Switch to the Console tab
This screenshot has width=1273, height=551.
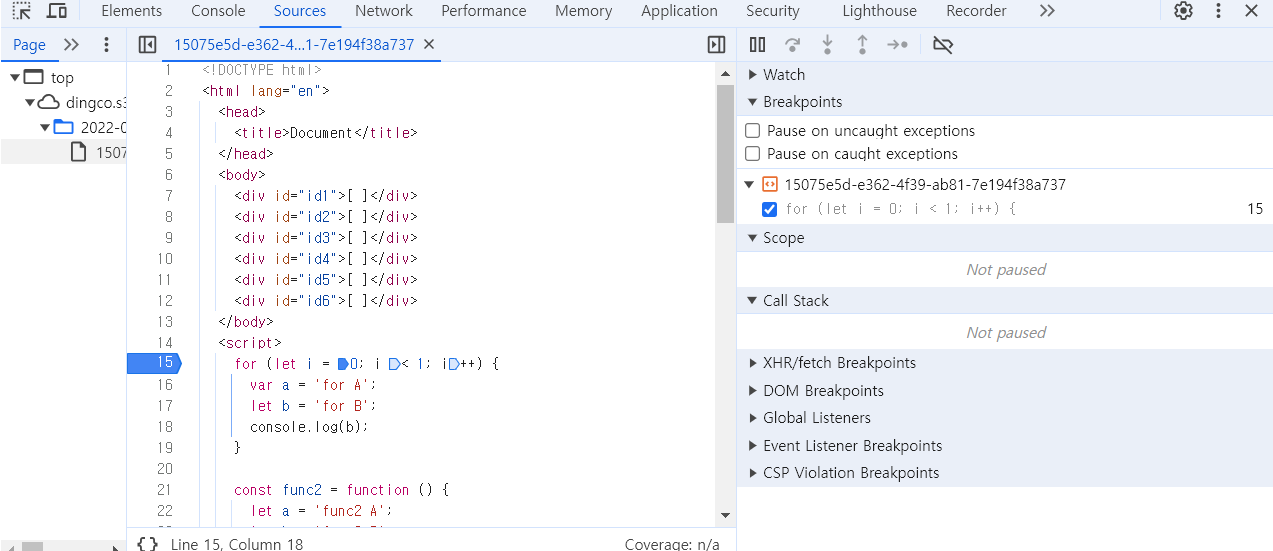[x=218, y=11]
